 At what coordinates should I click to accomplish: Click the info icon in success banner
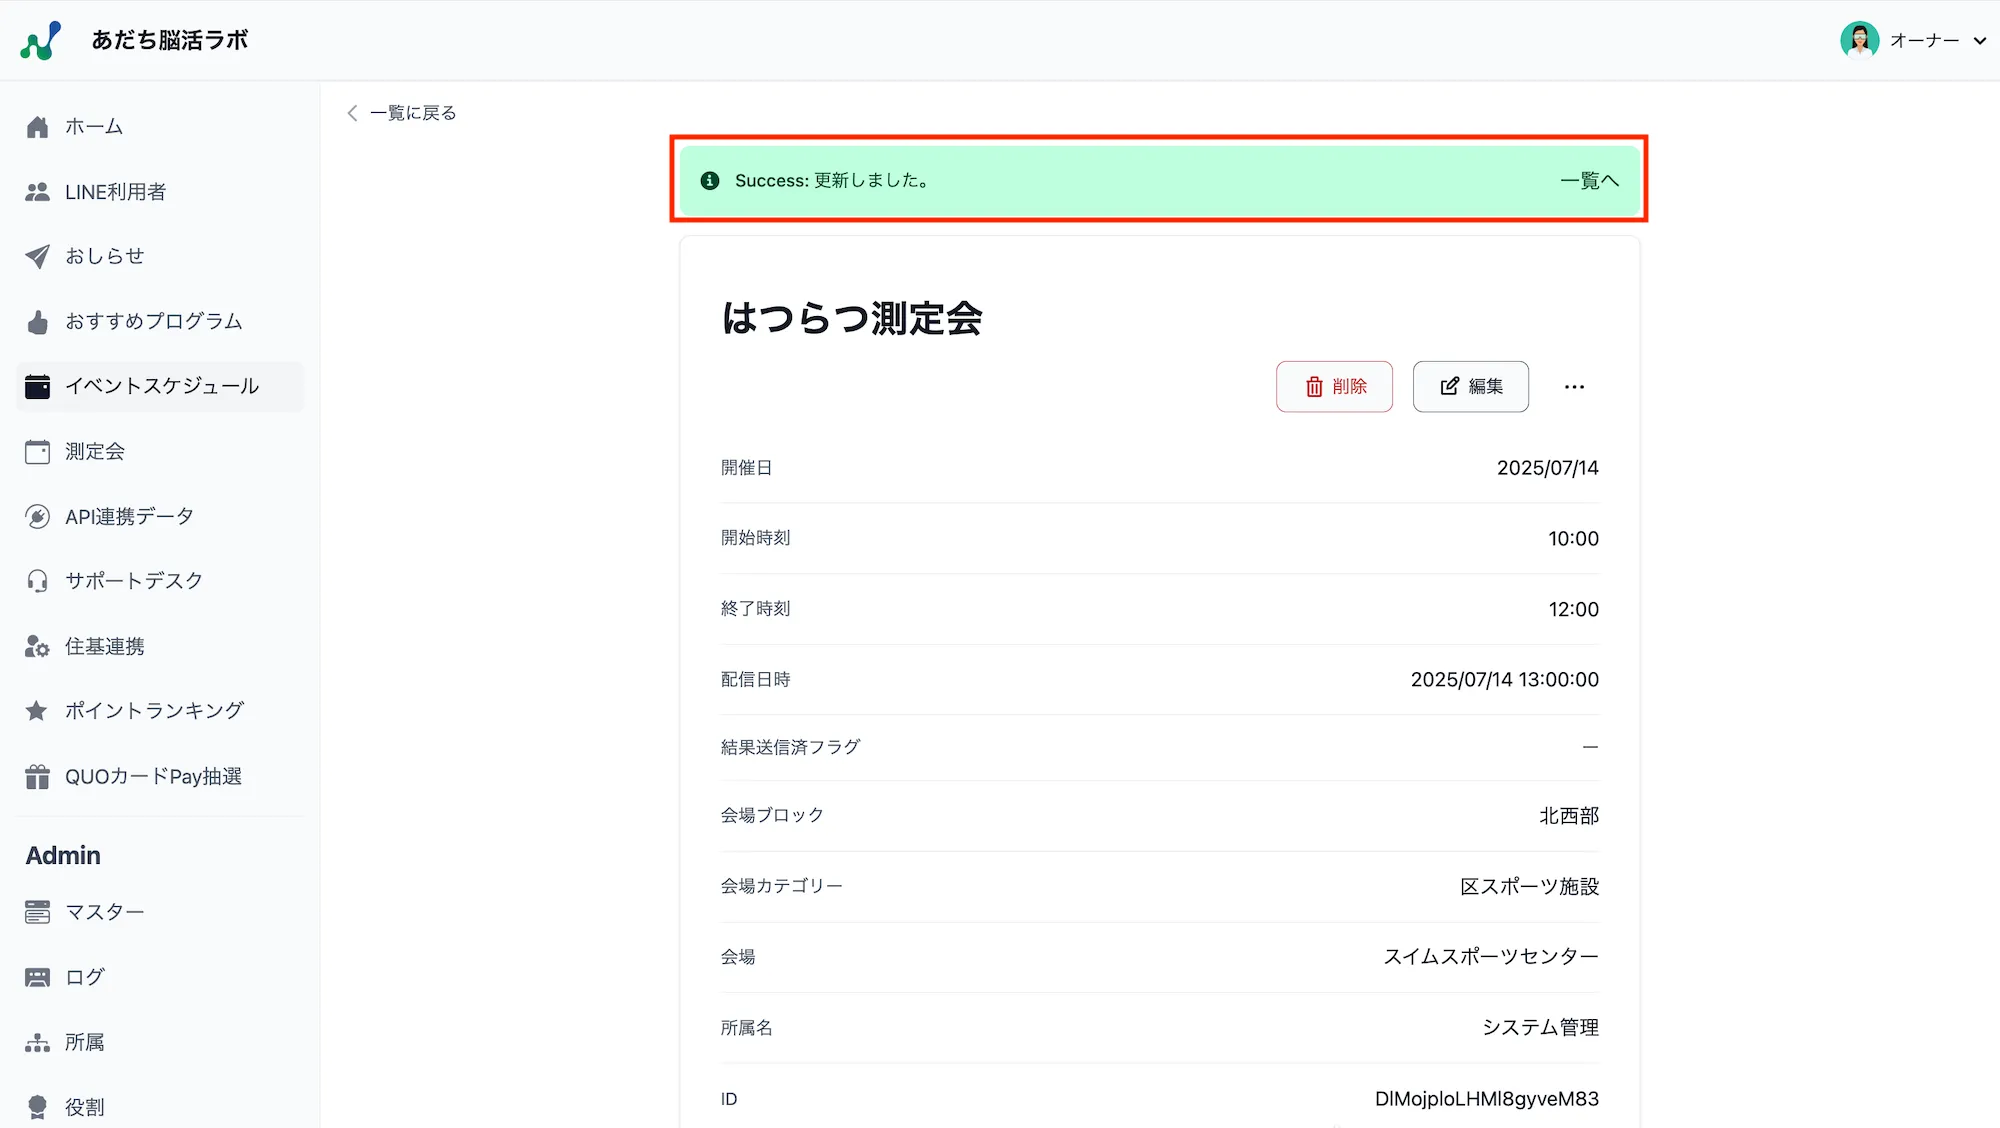pos(710,181)
